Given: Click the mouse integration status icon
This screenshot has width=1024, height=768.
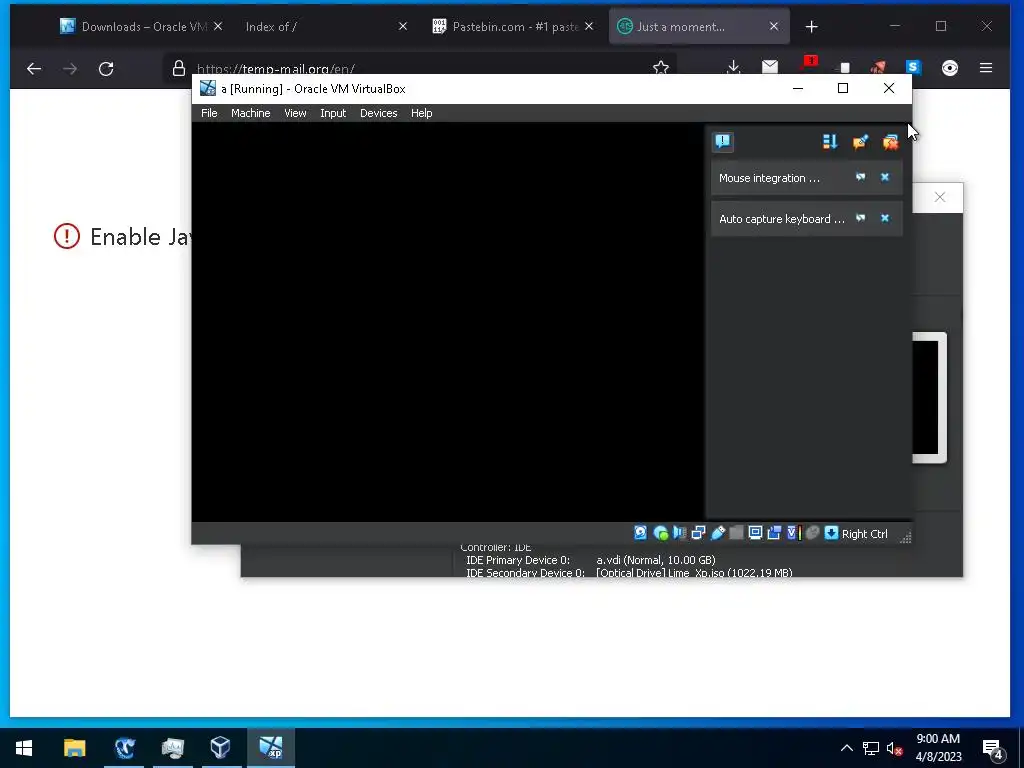Looking at the screenshot, I should point(812,533).
